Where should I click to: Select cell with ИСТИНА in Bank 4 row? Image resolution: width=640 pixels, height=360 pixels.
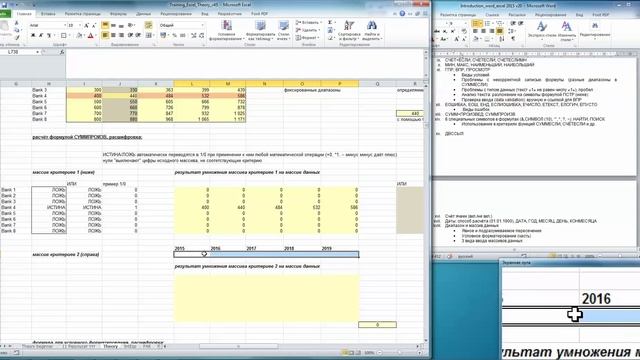point(49,207)
